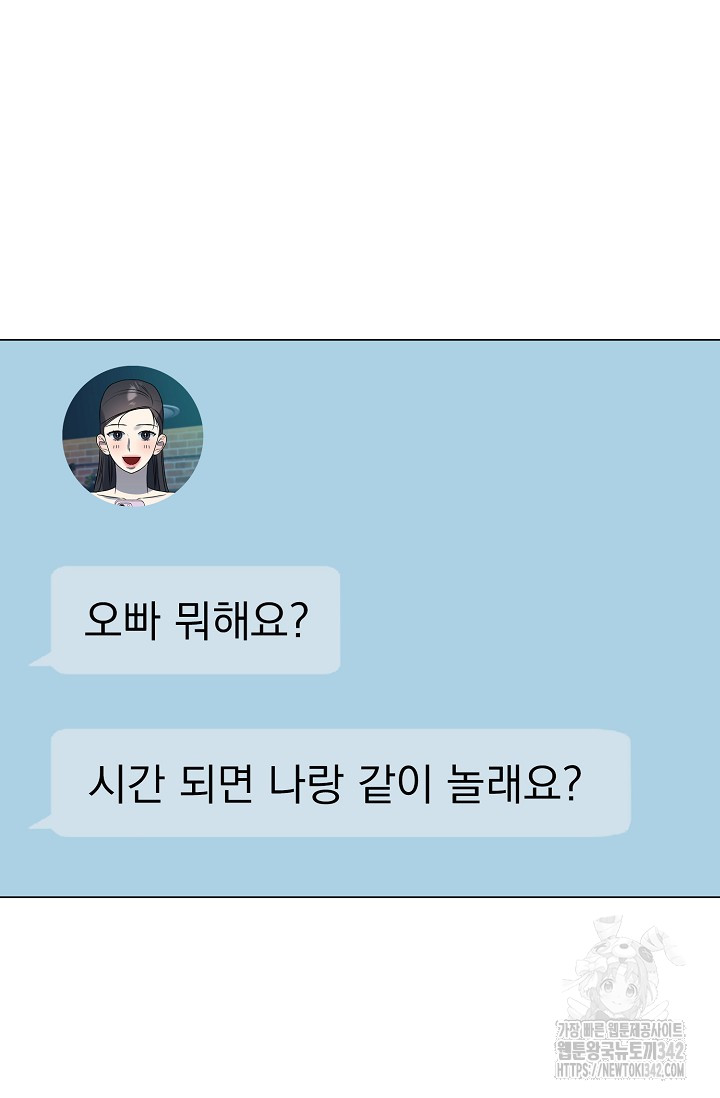Click the word 같이 in second message
The width and height of the screenshot is (720, 1098).
[x=394, y=783]
